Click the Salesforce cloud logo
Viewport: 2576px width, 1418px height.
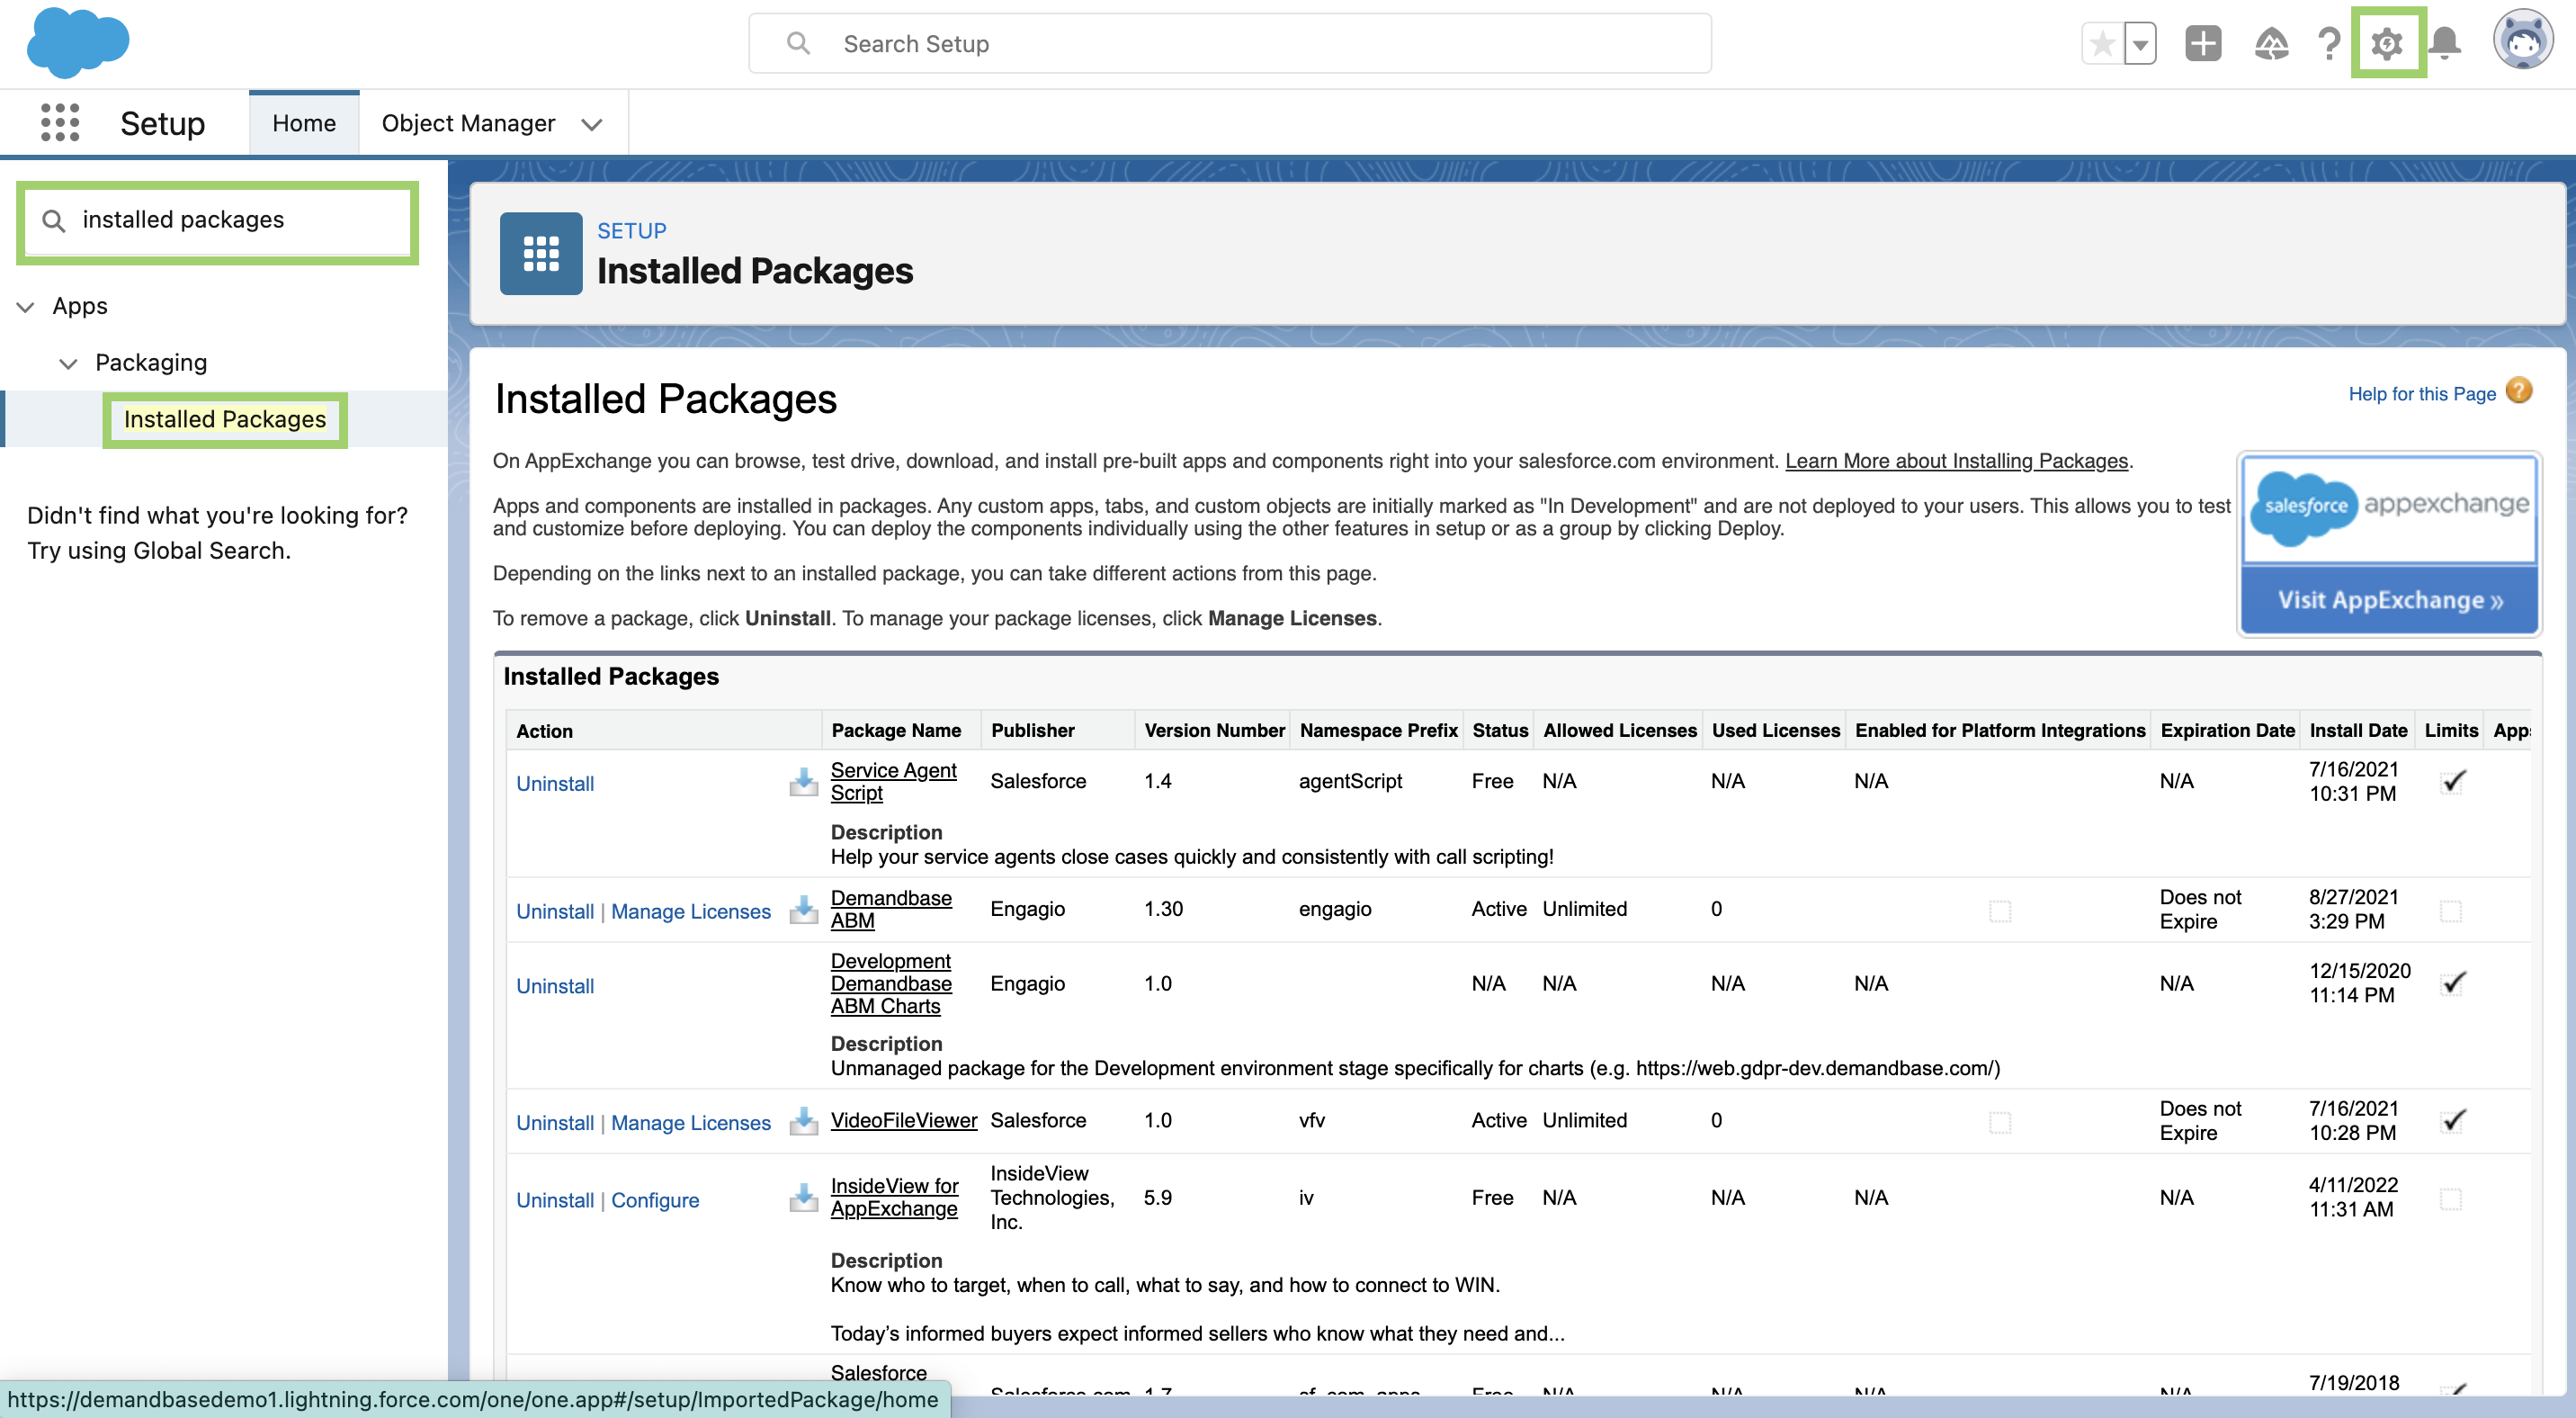click(x=78, y=42)
